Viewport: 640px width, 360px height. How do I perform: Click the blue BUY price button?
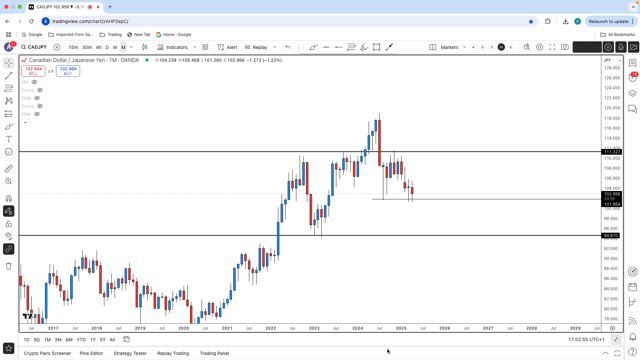(x=68, y=71)
